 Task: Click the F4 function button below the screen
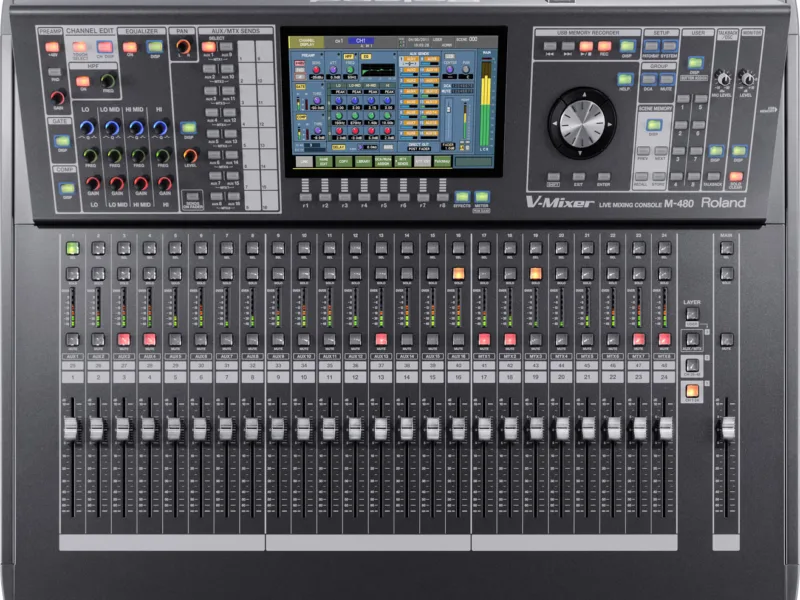(364, 197)
